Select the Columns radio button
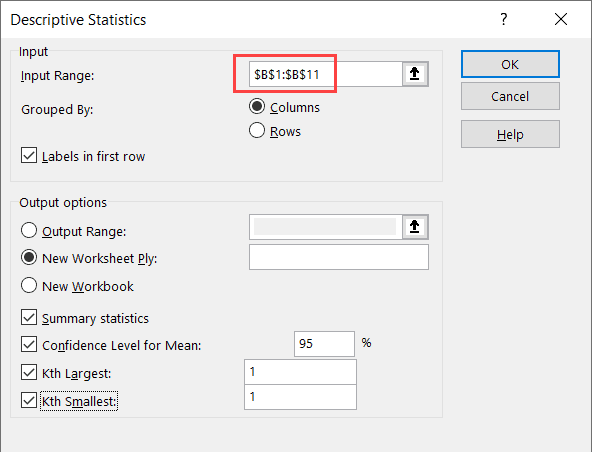Screen dimensions: 592x452 [257, 106]
